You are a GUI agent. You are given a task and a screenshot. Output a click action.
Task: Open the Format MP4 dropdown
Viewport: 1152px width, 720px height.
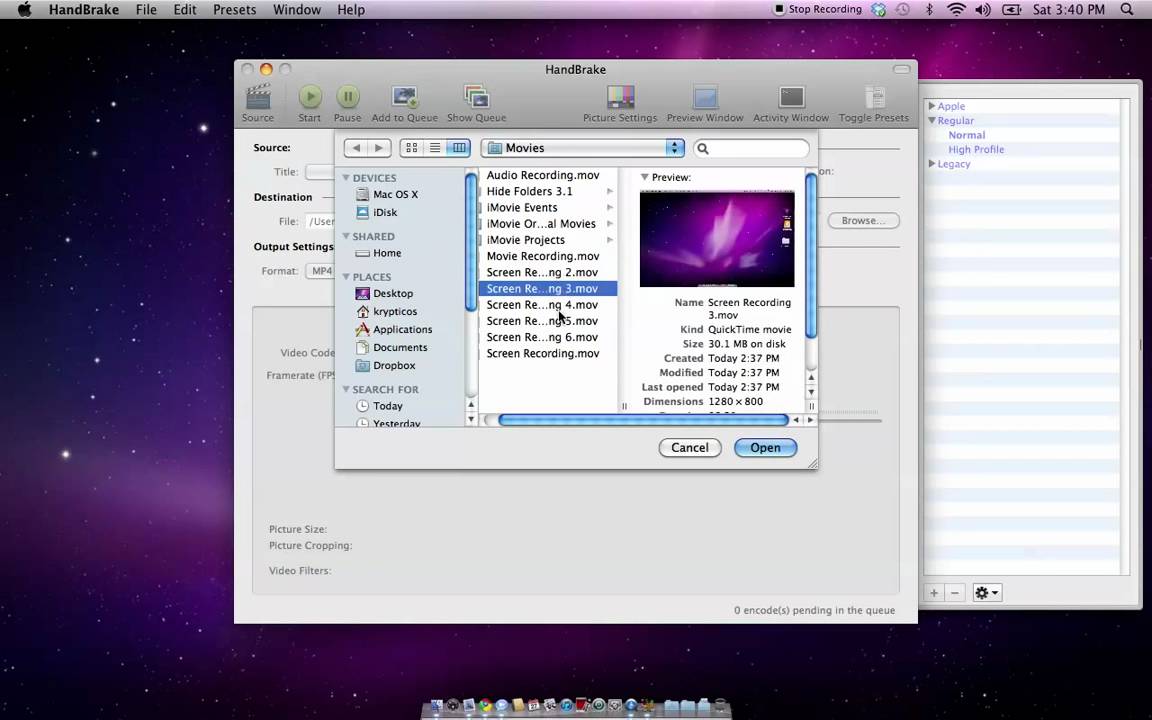pos(320,271)
